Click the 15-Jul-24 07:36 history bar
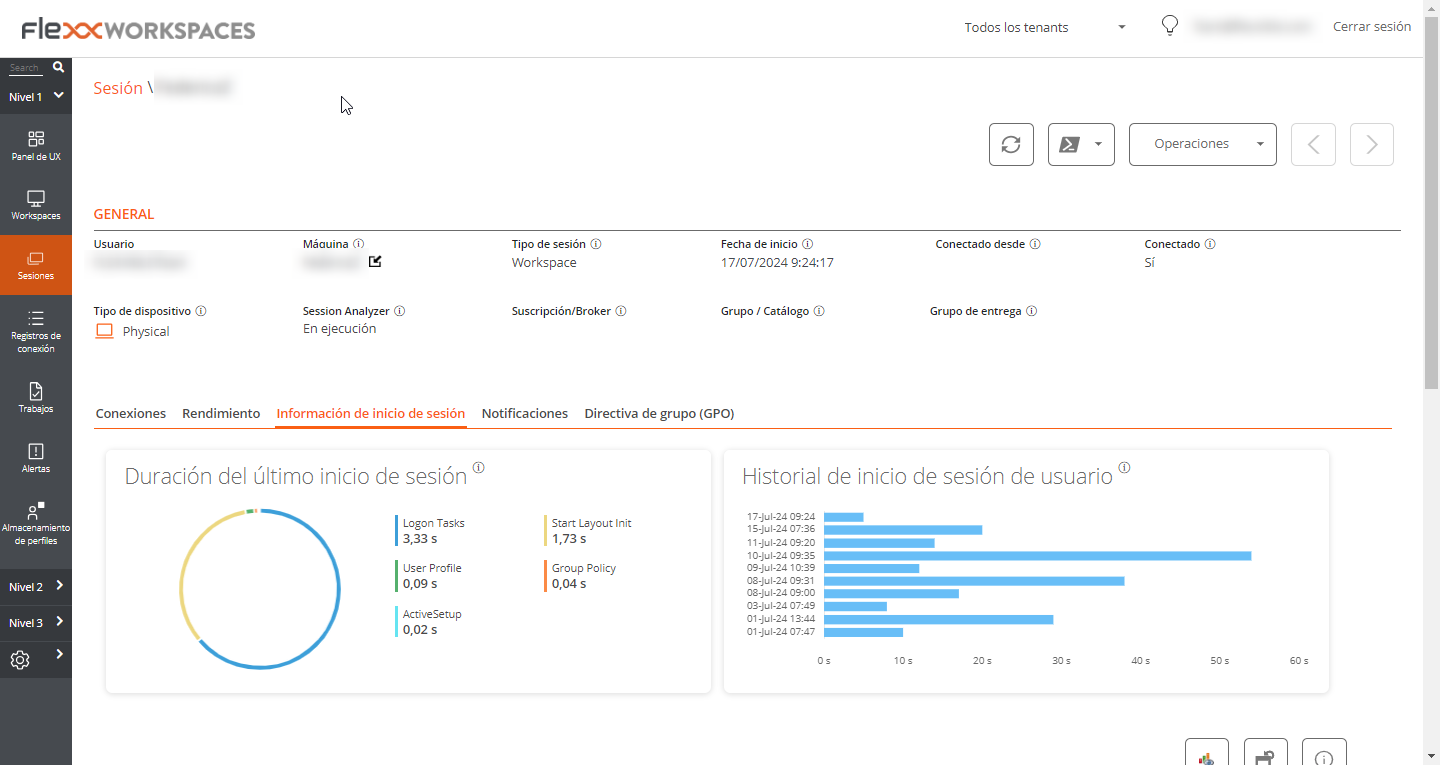Image resolution: width=1440 pixels, height=765 pixels. (903, 530)
